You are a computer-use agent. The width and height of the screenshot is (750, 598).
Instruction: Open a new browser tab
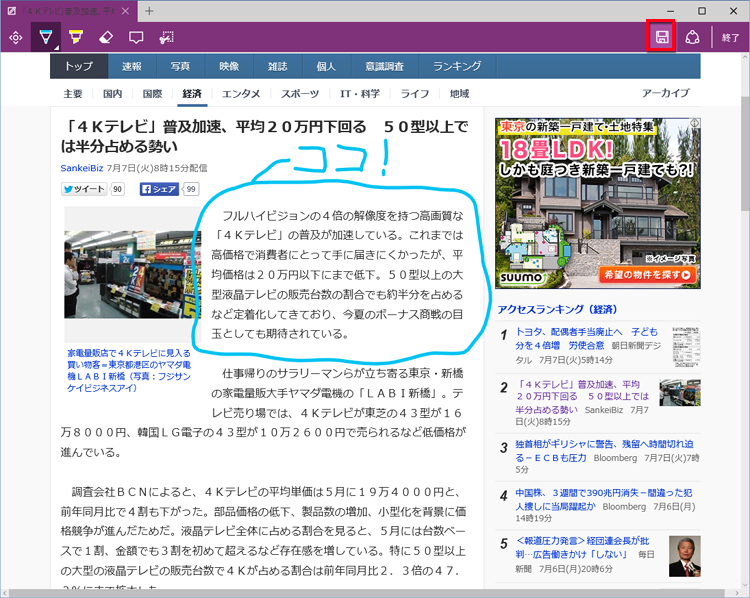[149, 11]
